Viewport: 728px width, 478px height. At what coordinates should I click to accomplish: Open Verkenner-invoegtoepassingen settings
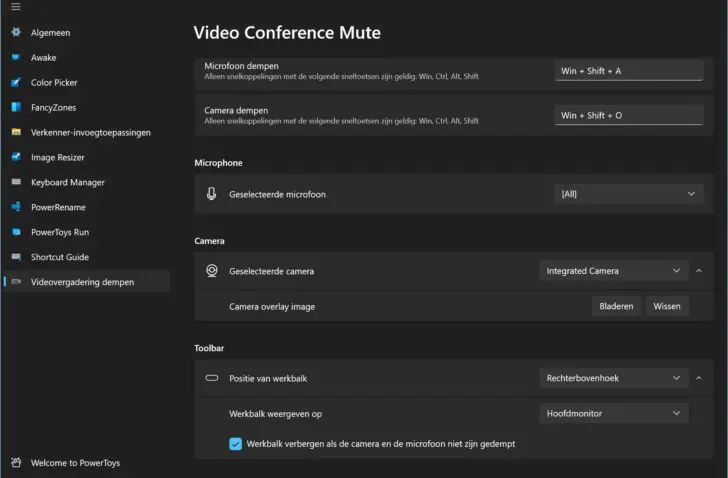tap(86, 133)
